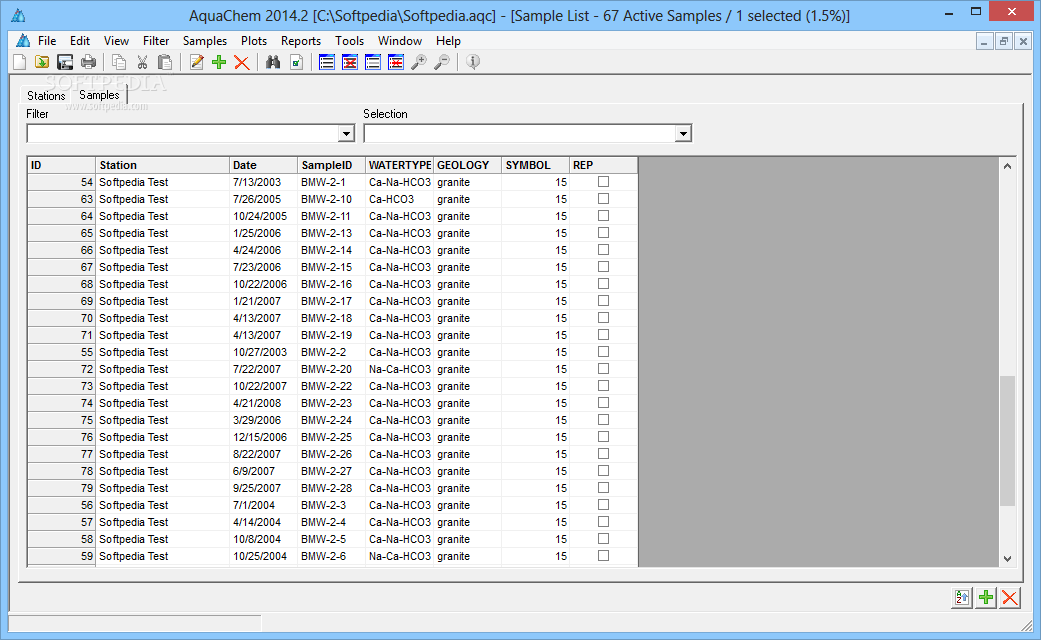Click the magnifier zoom-in plus icon
This screenshot has height=640, width=1041.
click(x=419, y=62)
